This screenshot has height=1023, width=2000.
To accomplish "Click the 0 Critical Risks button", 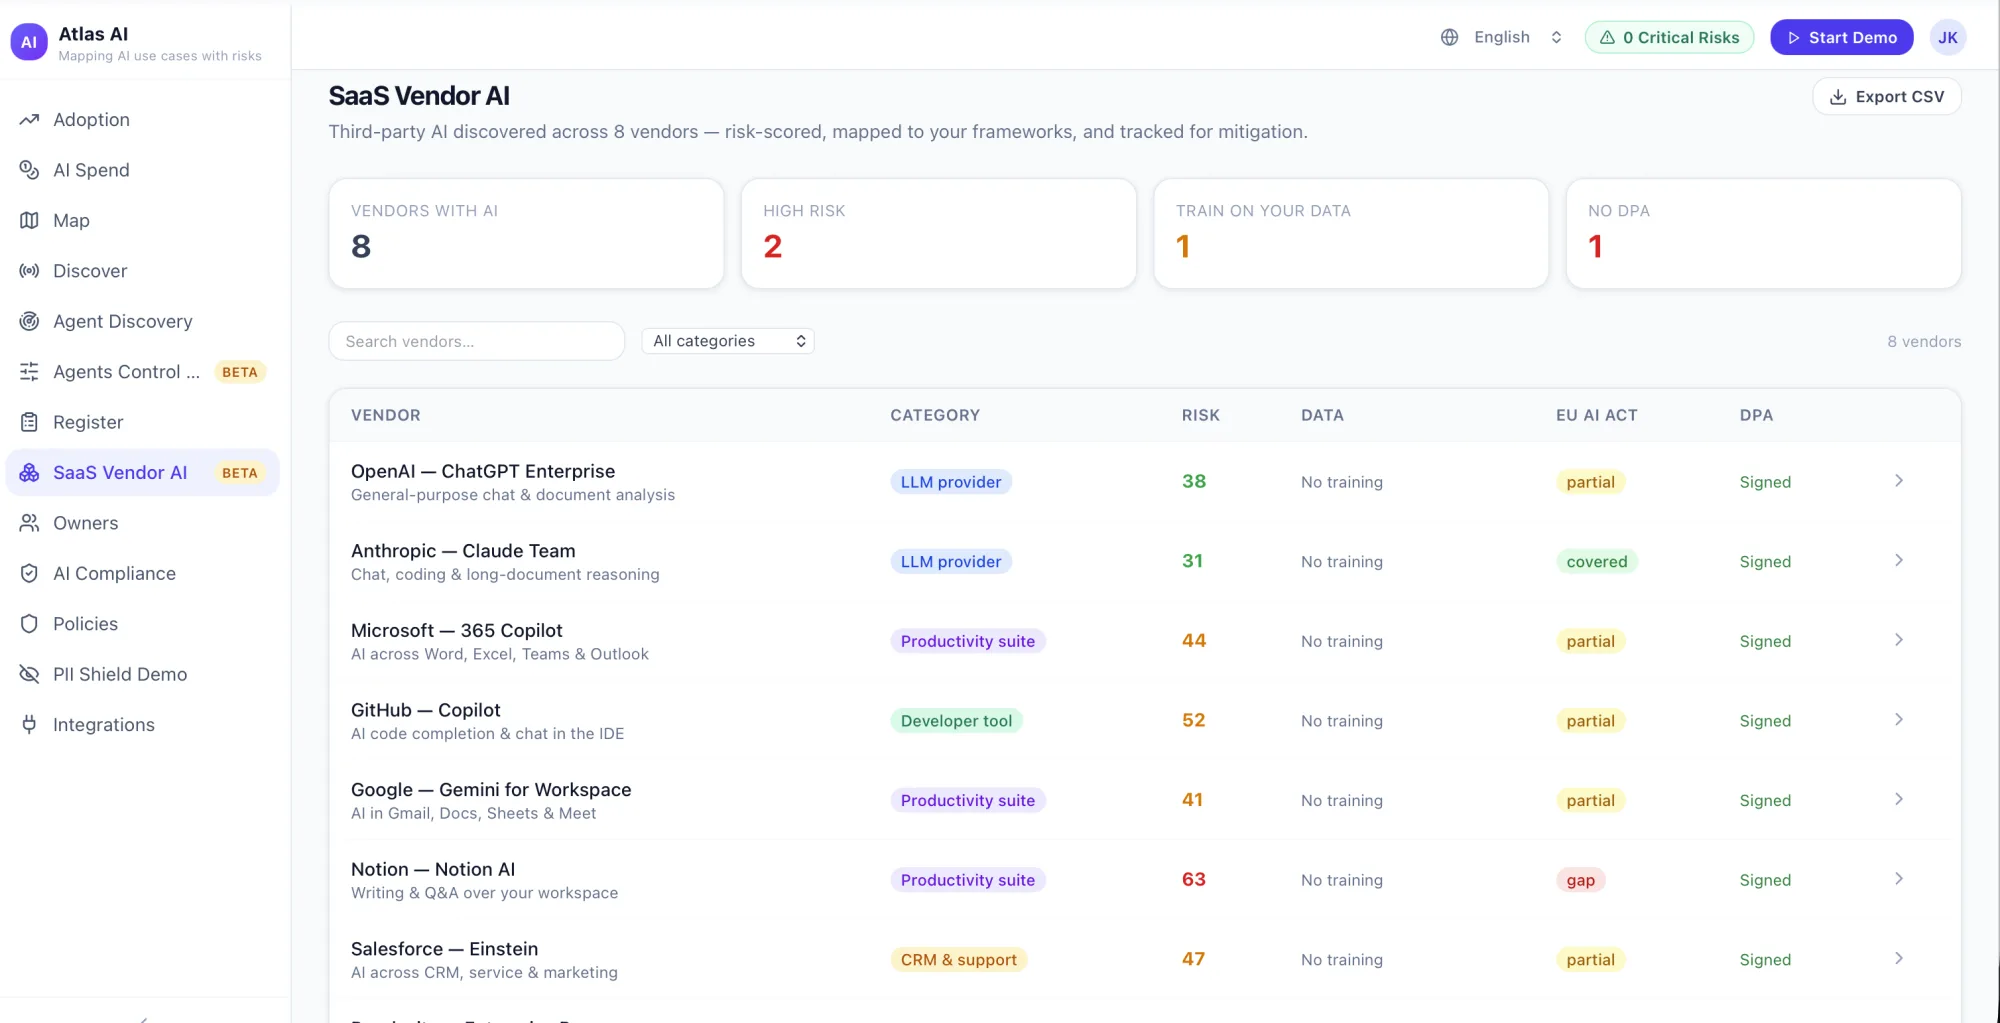I will (x=1669, y=37).
